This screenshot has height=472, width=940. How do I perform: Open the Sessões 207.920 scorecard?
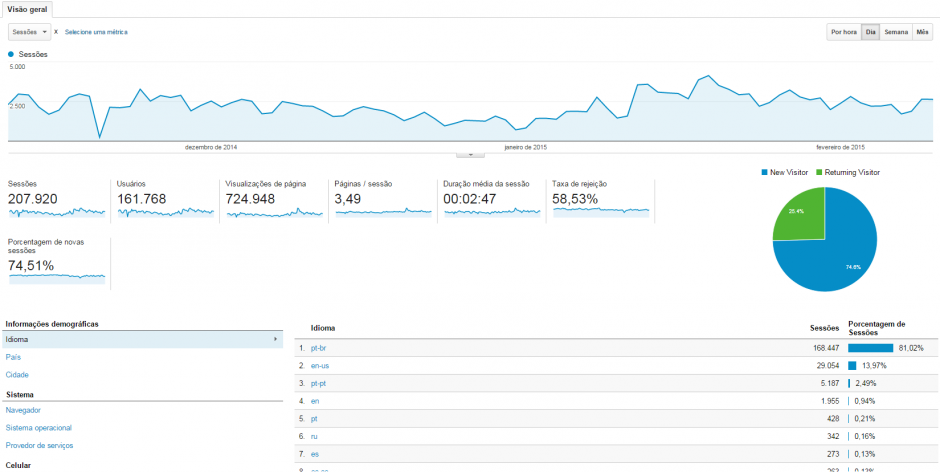pos(56,200)
